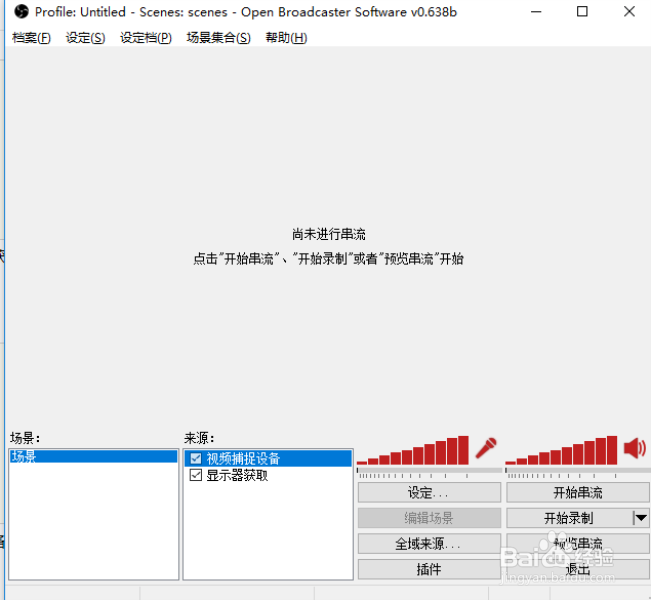Click the 设定... button
Image resolution: width=651 pixels, height=600 pixels.
[429, 492]
